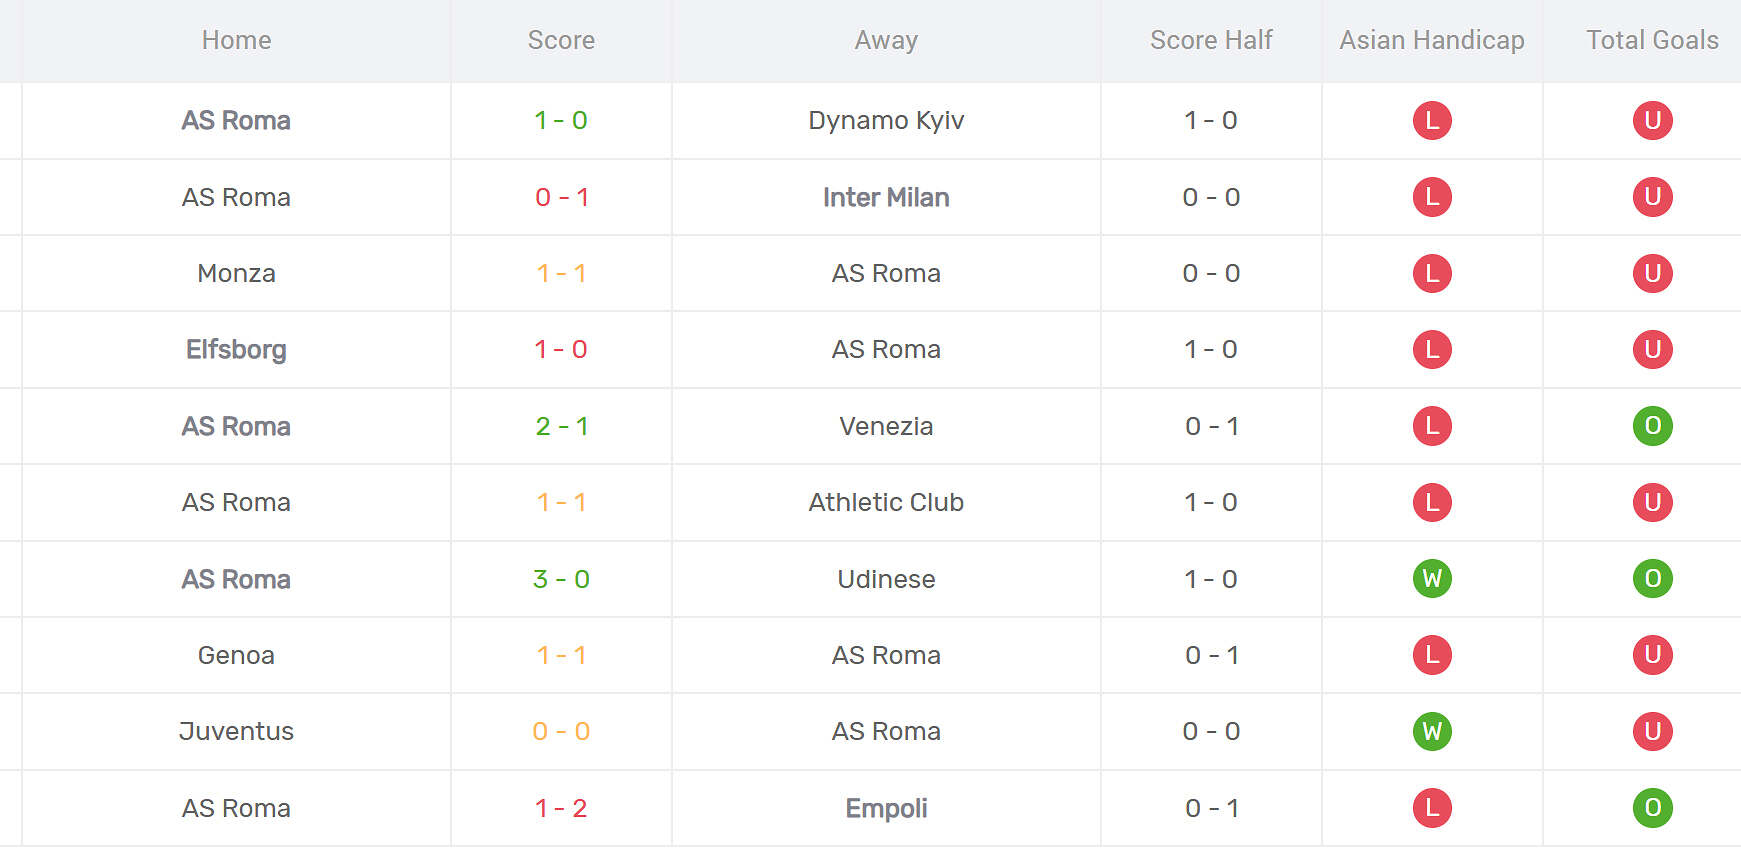Open the Inter Milan team link
Screen dimensions: 1741x851
[x=886, y=197]
